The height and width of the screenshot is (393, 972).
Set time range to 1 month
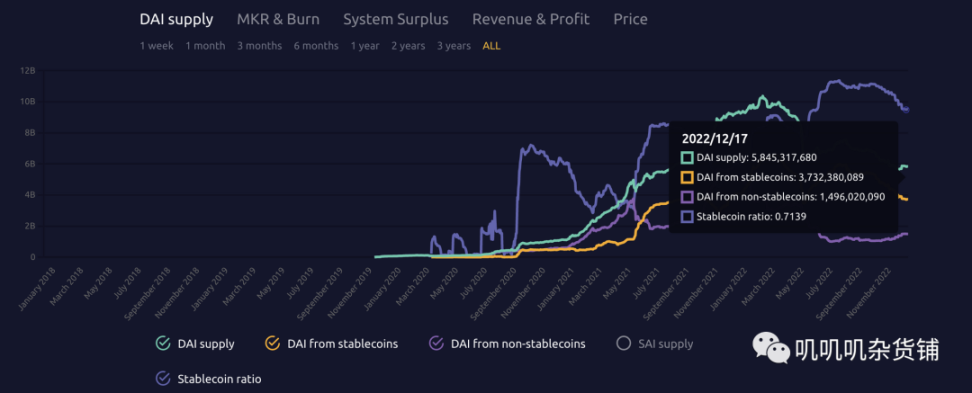point(205,46)
